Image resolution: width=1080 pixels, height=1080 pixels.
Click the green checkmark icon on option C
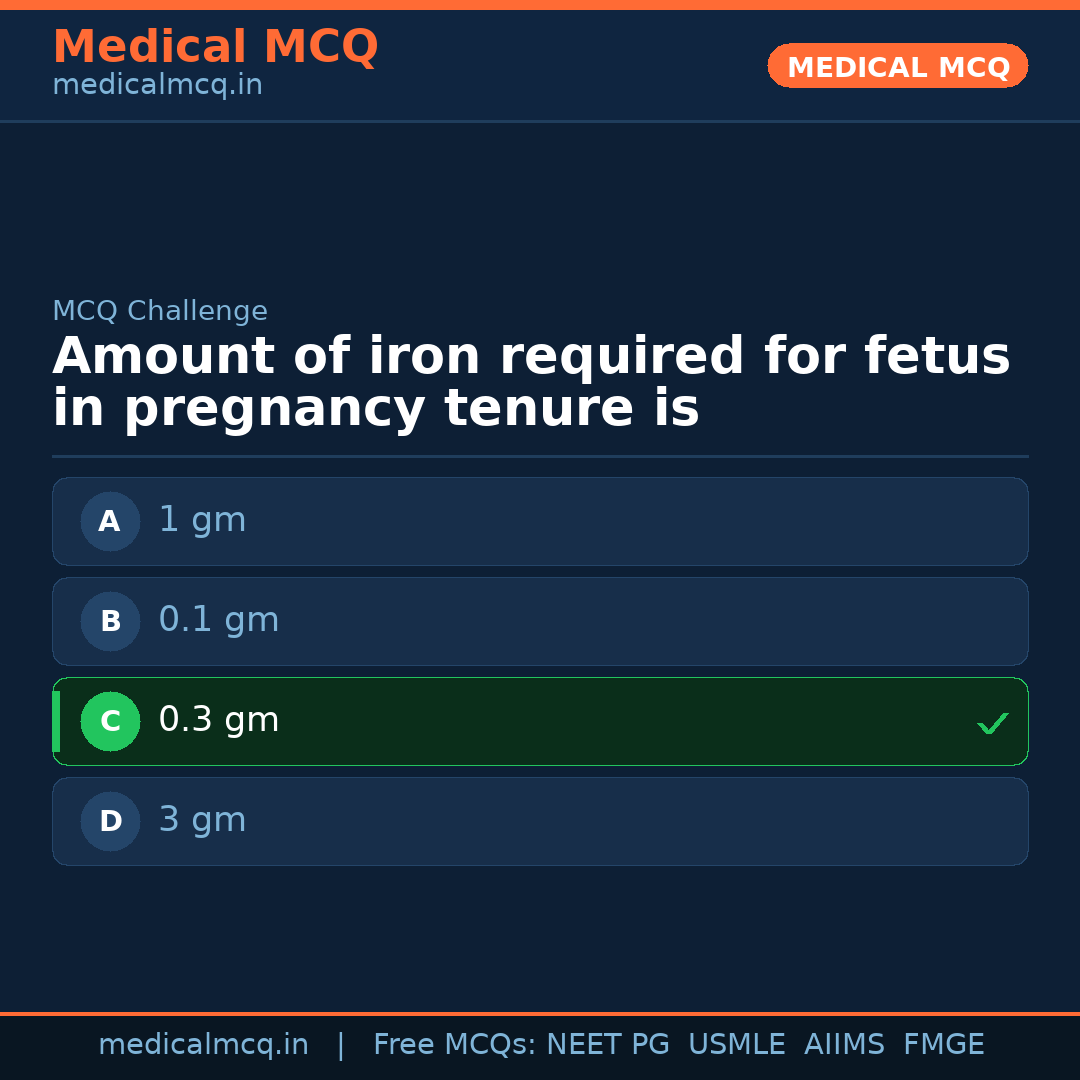pyautogui.click(x=992, y=723)
